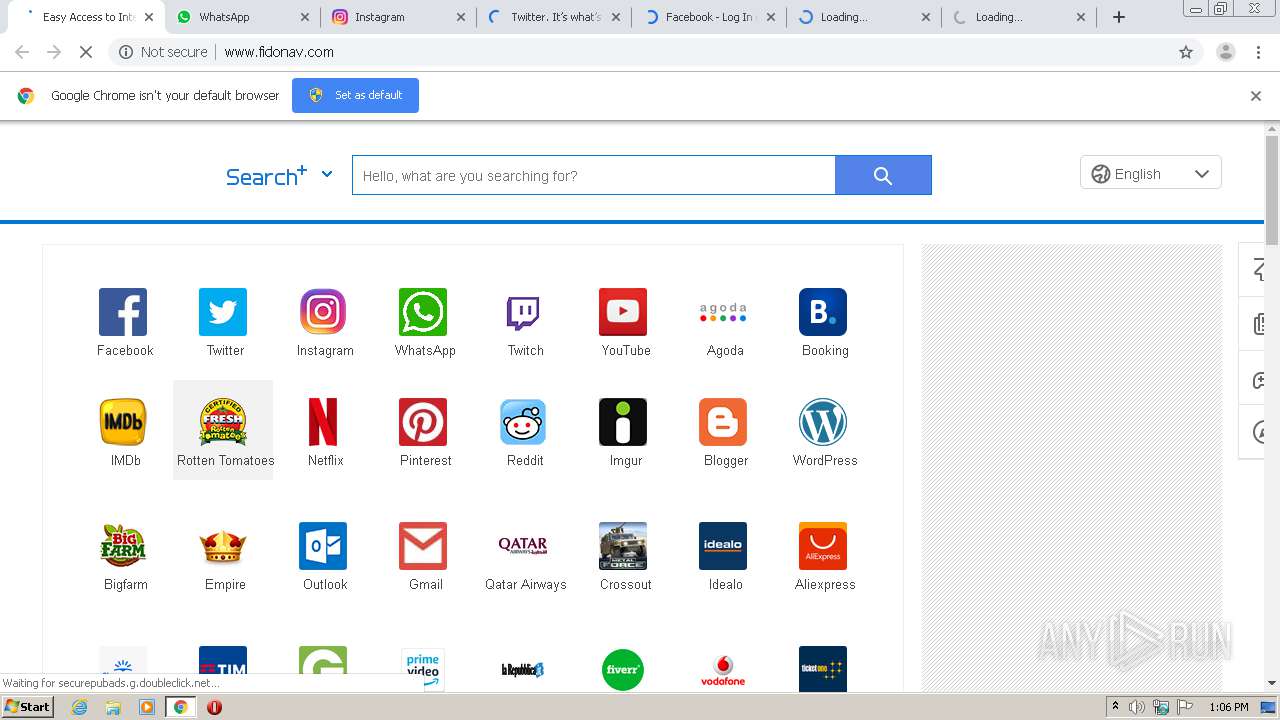Open the Fiverr shortcut icon

(x=623, y=669)
